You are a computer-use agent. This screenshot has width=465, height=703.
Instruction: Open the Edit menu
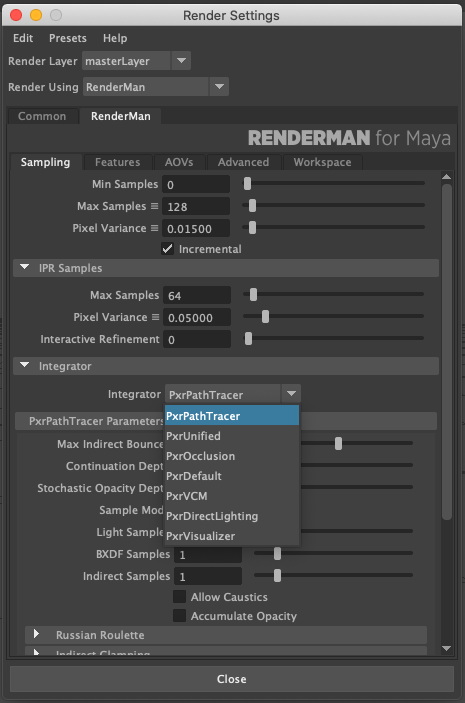tap(23, 38)
